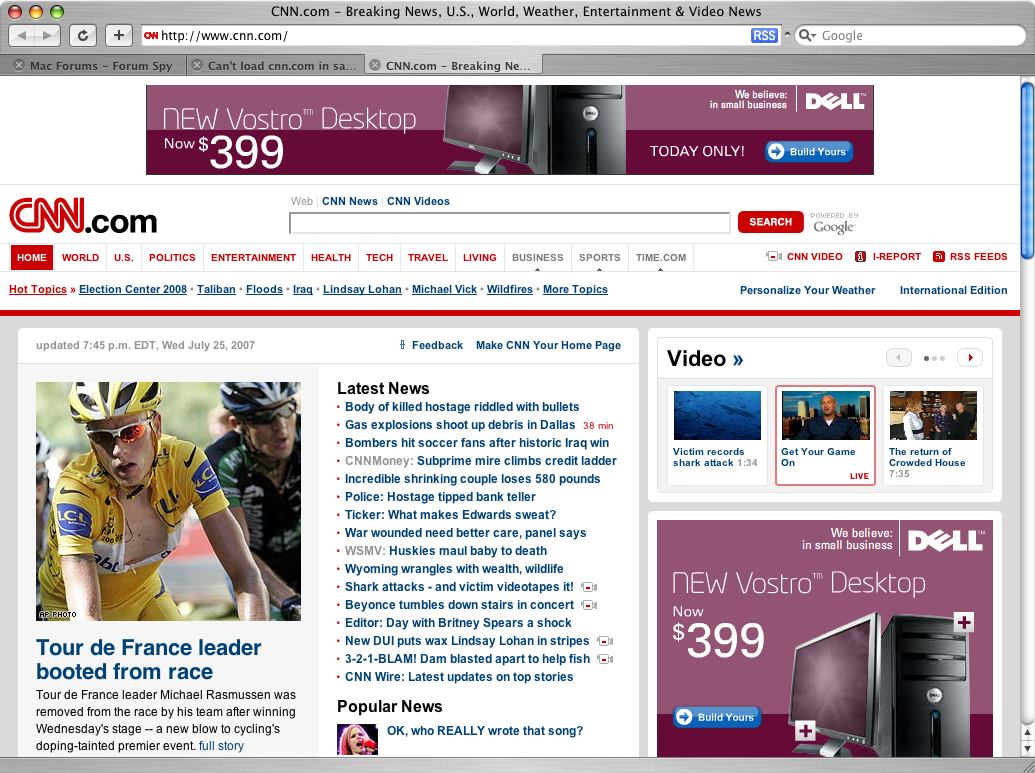This screenshot has width=1035, height=773.
Task: Click the plus add bookmark button
Action: pyautogui.click(x=118, y=35)
